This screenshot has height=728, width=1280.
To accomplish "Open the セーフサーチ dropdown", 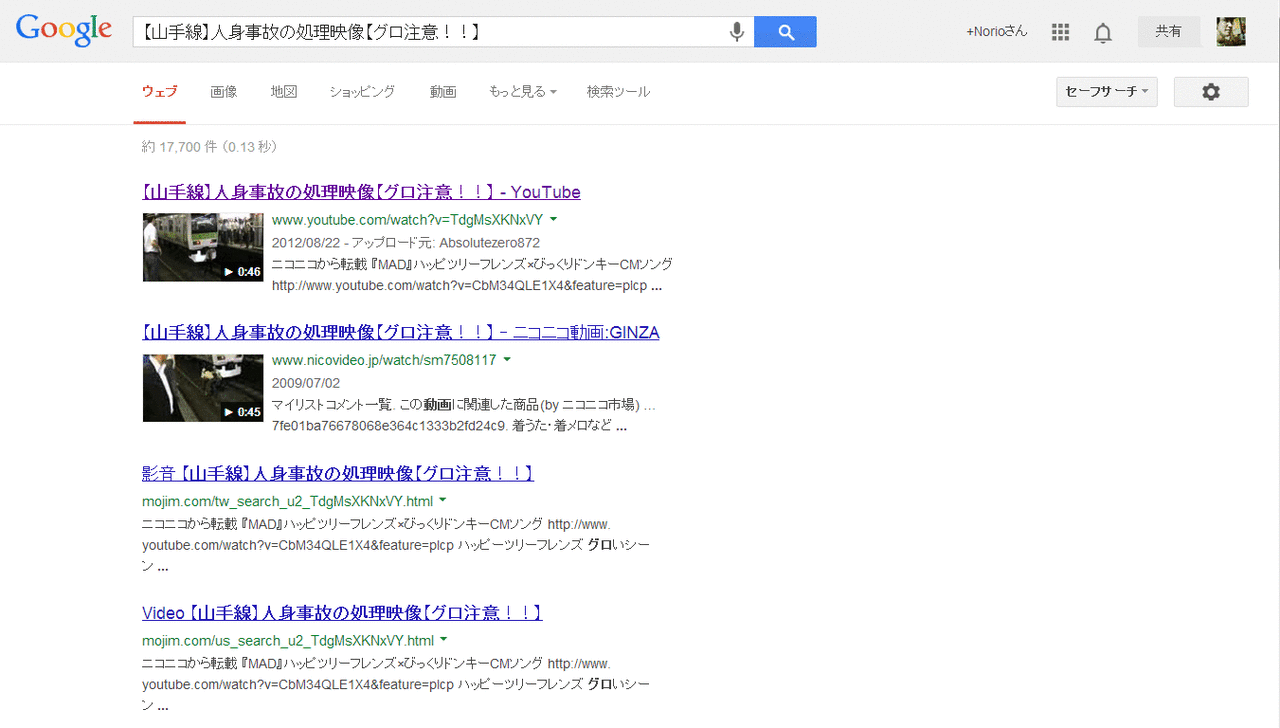I will click(1107, 92).
